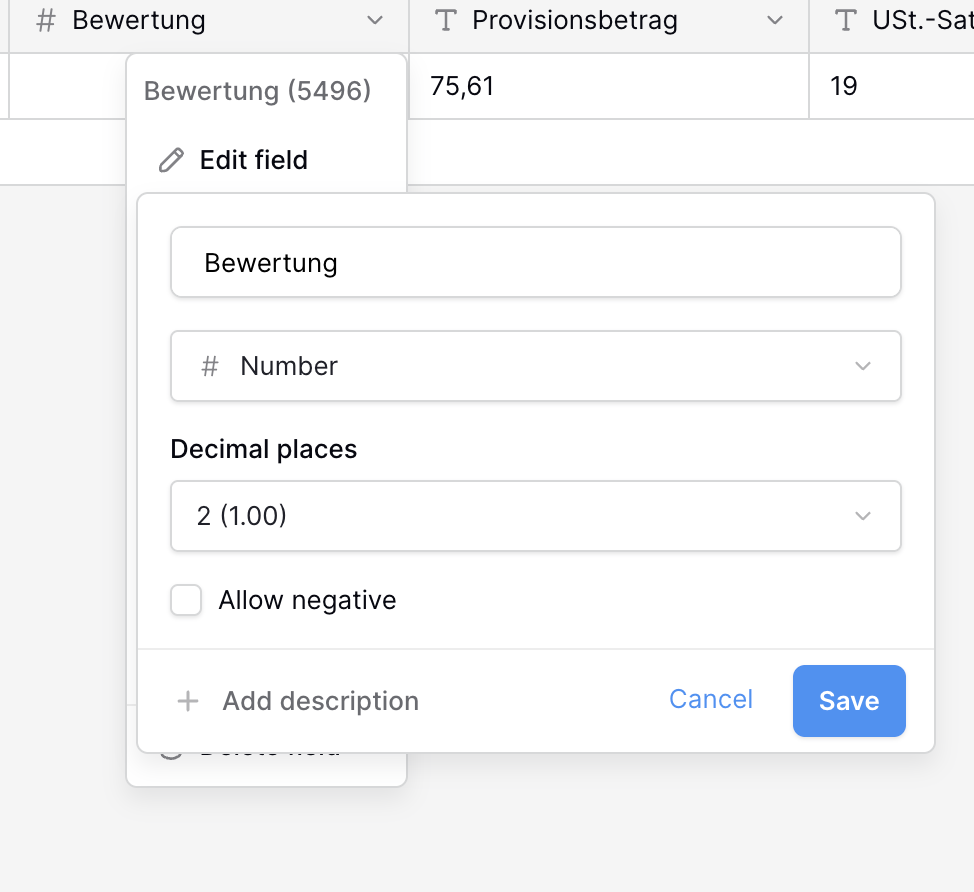Enable the Allow negative checkbox

tap(187, 600)
